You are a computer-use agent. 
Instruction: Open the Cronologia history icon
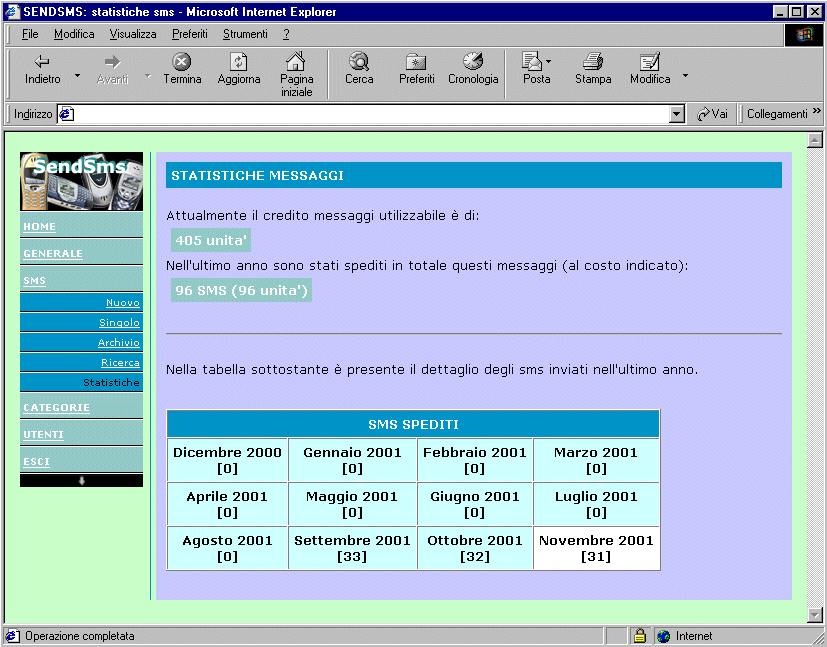[473, 61]
